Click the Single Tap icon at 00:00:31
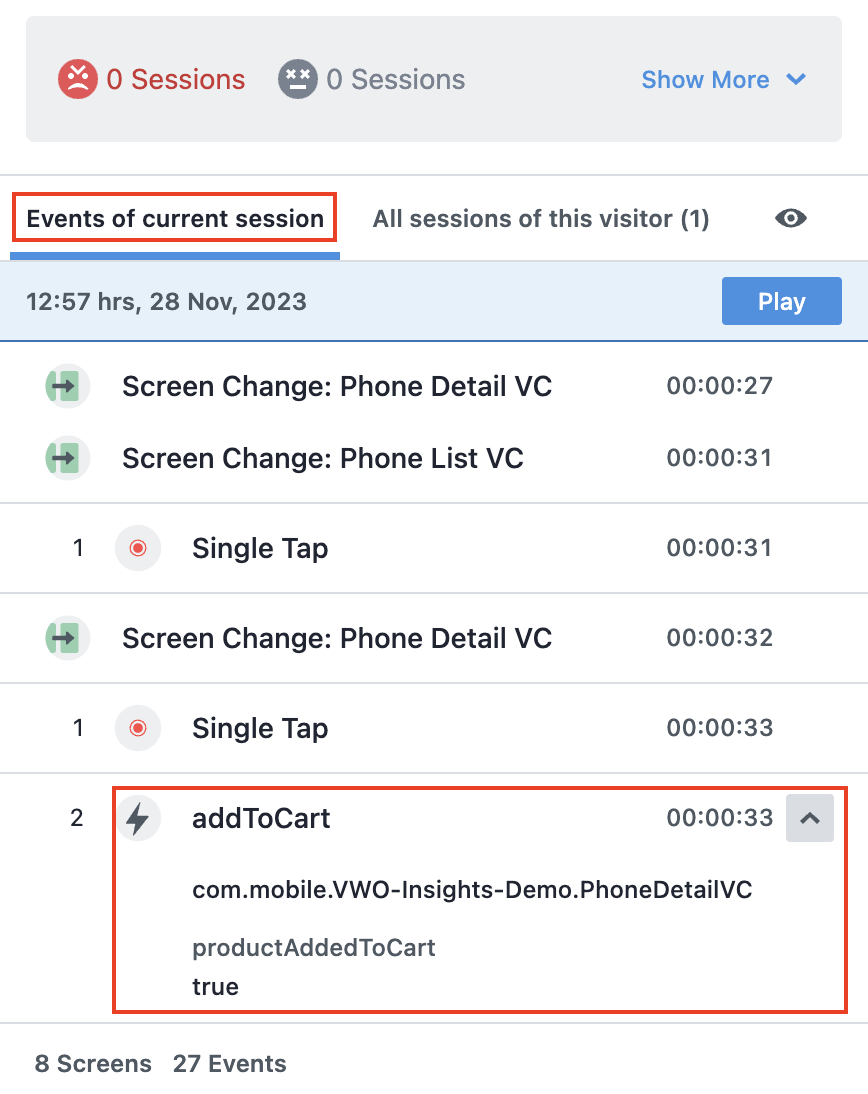 pyautogui.click(x=138, y=548)
